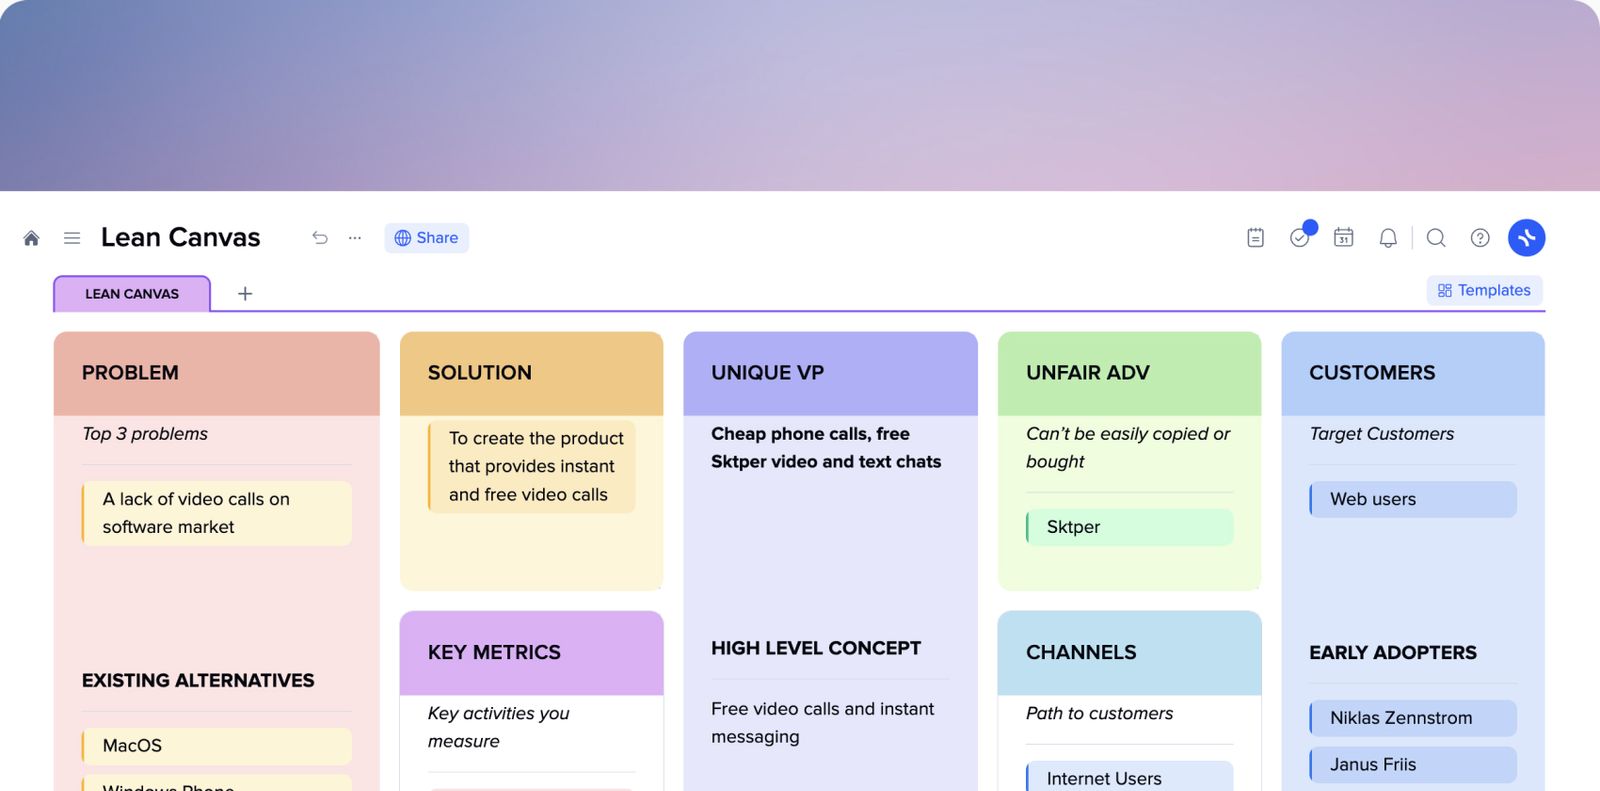This screenshot has height=791, width=1600.
Task: Click 'Free video calls and instant messaging' text
Action: click(x=823, y=723)
